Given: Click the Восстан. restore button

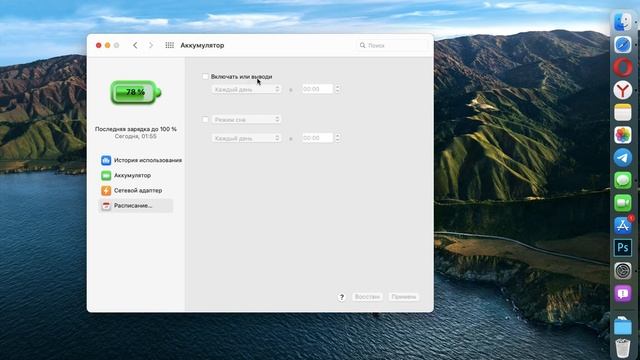Looking at the screenshot, I should pyautogui.click(x=367, y=297).
